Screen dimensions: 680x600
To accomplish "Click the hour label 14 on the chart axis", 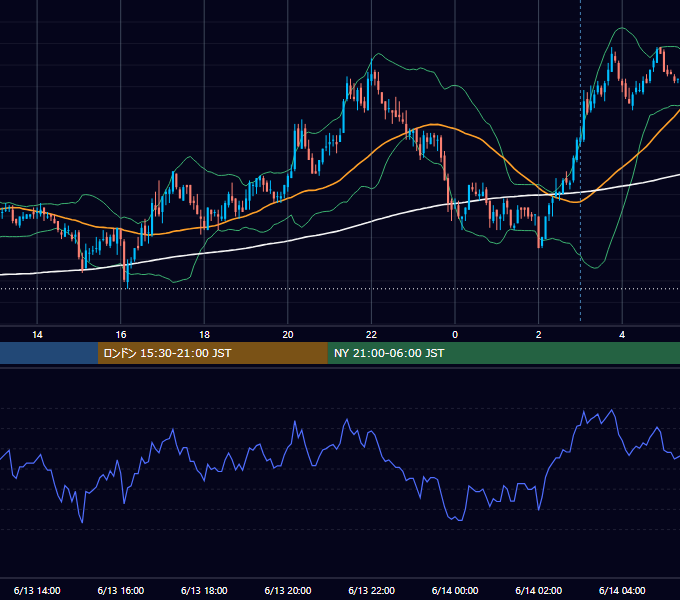I will point(37,335).
